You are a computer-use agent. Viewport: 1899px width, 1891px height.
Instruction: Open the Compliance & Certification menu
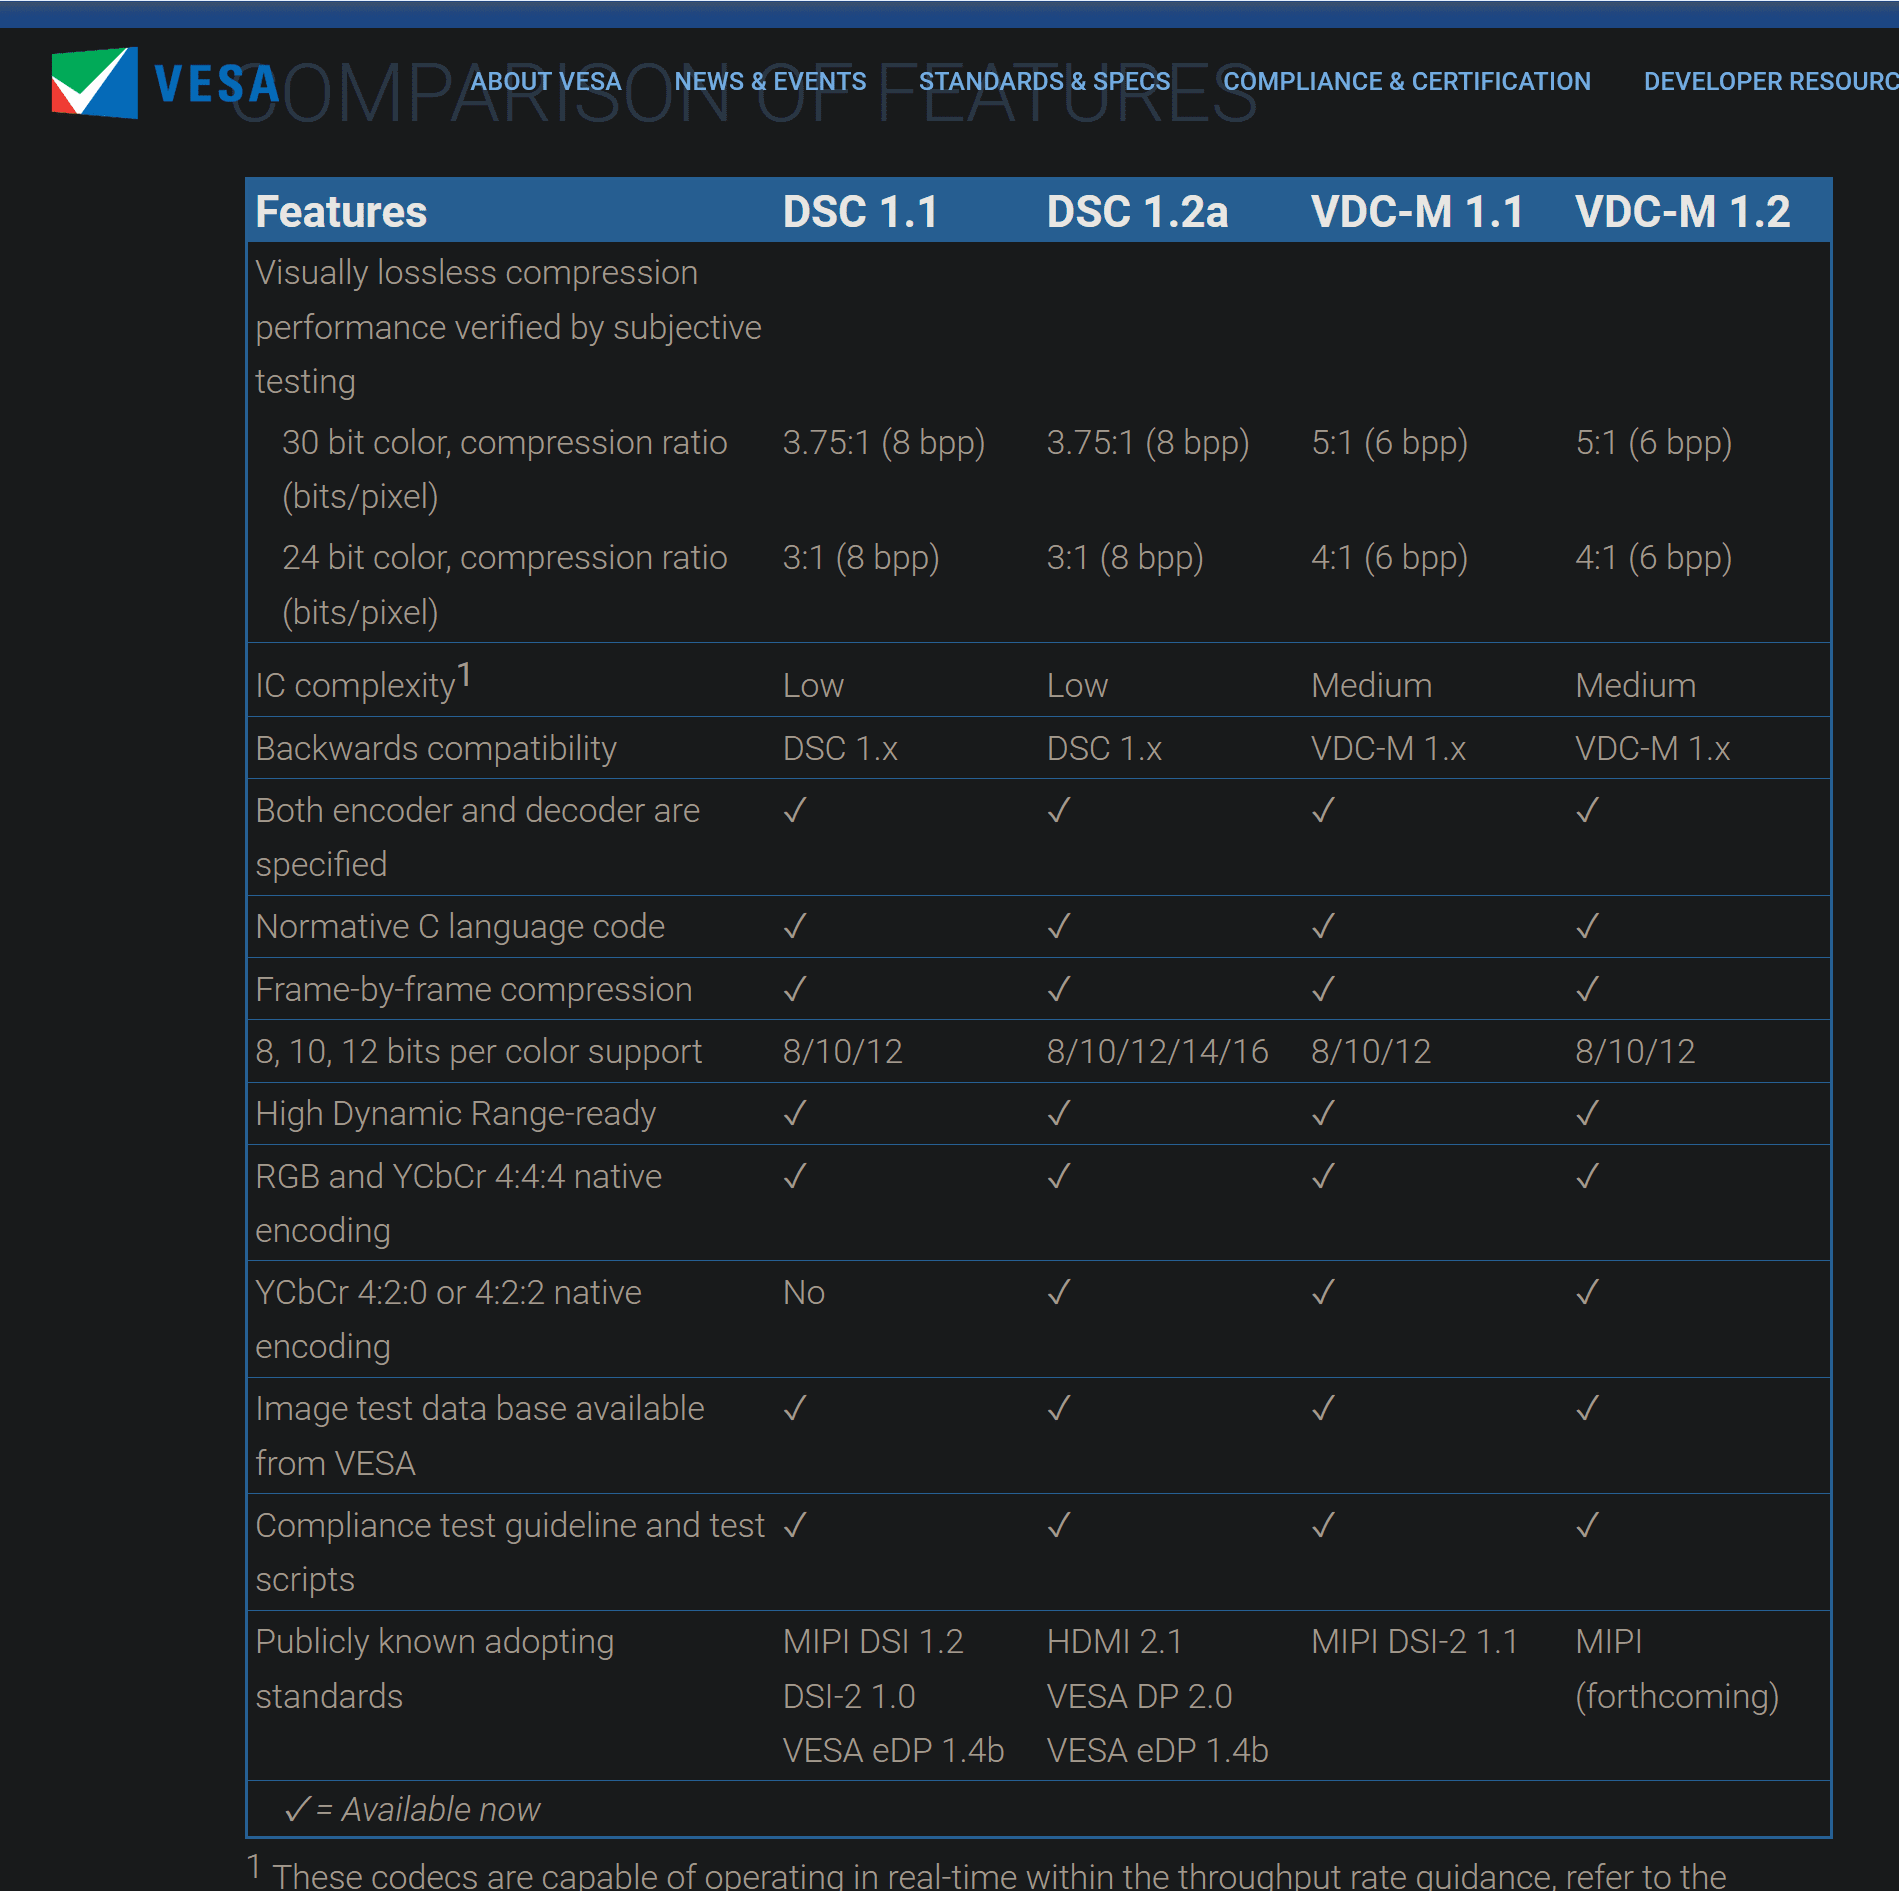point(1406,81)
